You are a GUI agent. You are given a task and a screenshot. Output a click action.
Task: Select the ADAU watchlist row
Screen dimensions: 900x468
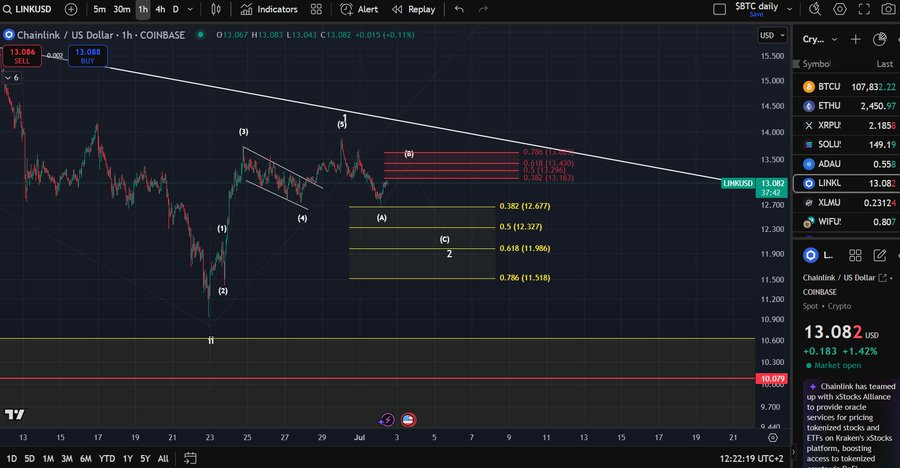(x=847, y=164)
